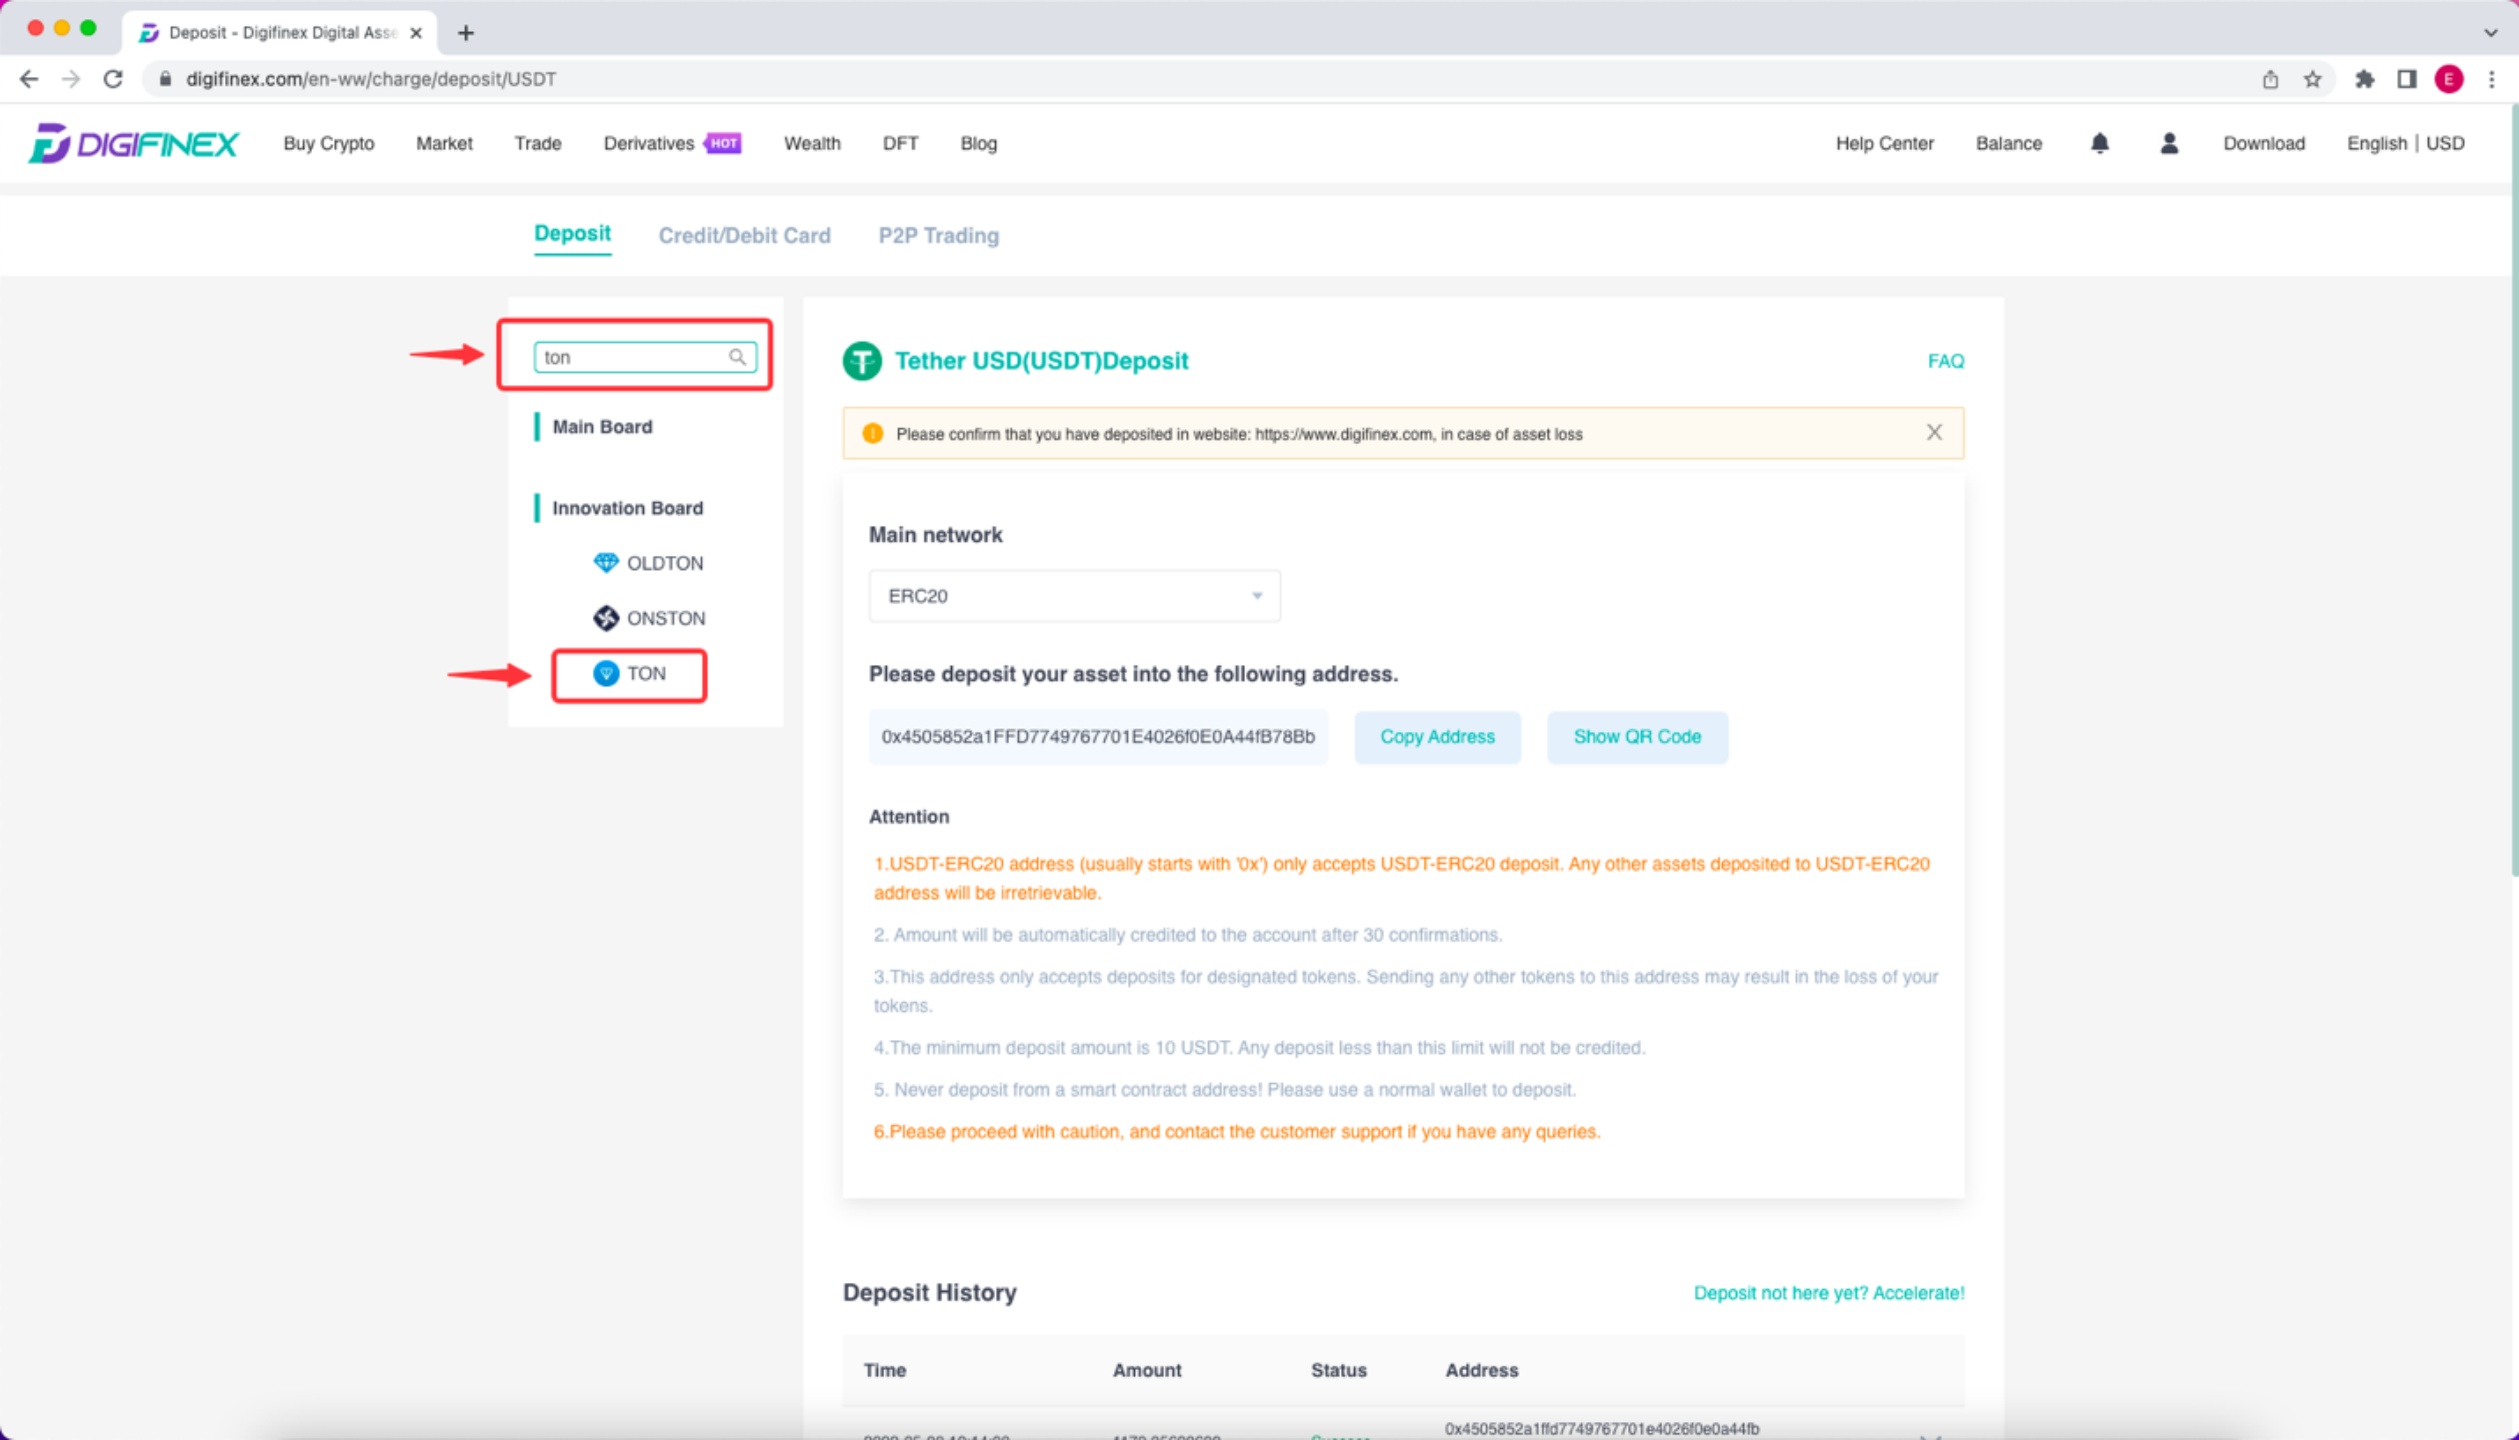The height and width of the screenshot is (1440, 2519).
Task: Click the Main Board section header
Action: click(x=602, y=427)
